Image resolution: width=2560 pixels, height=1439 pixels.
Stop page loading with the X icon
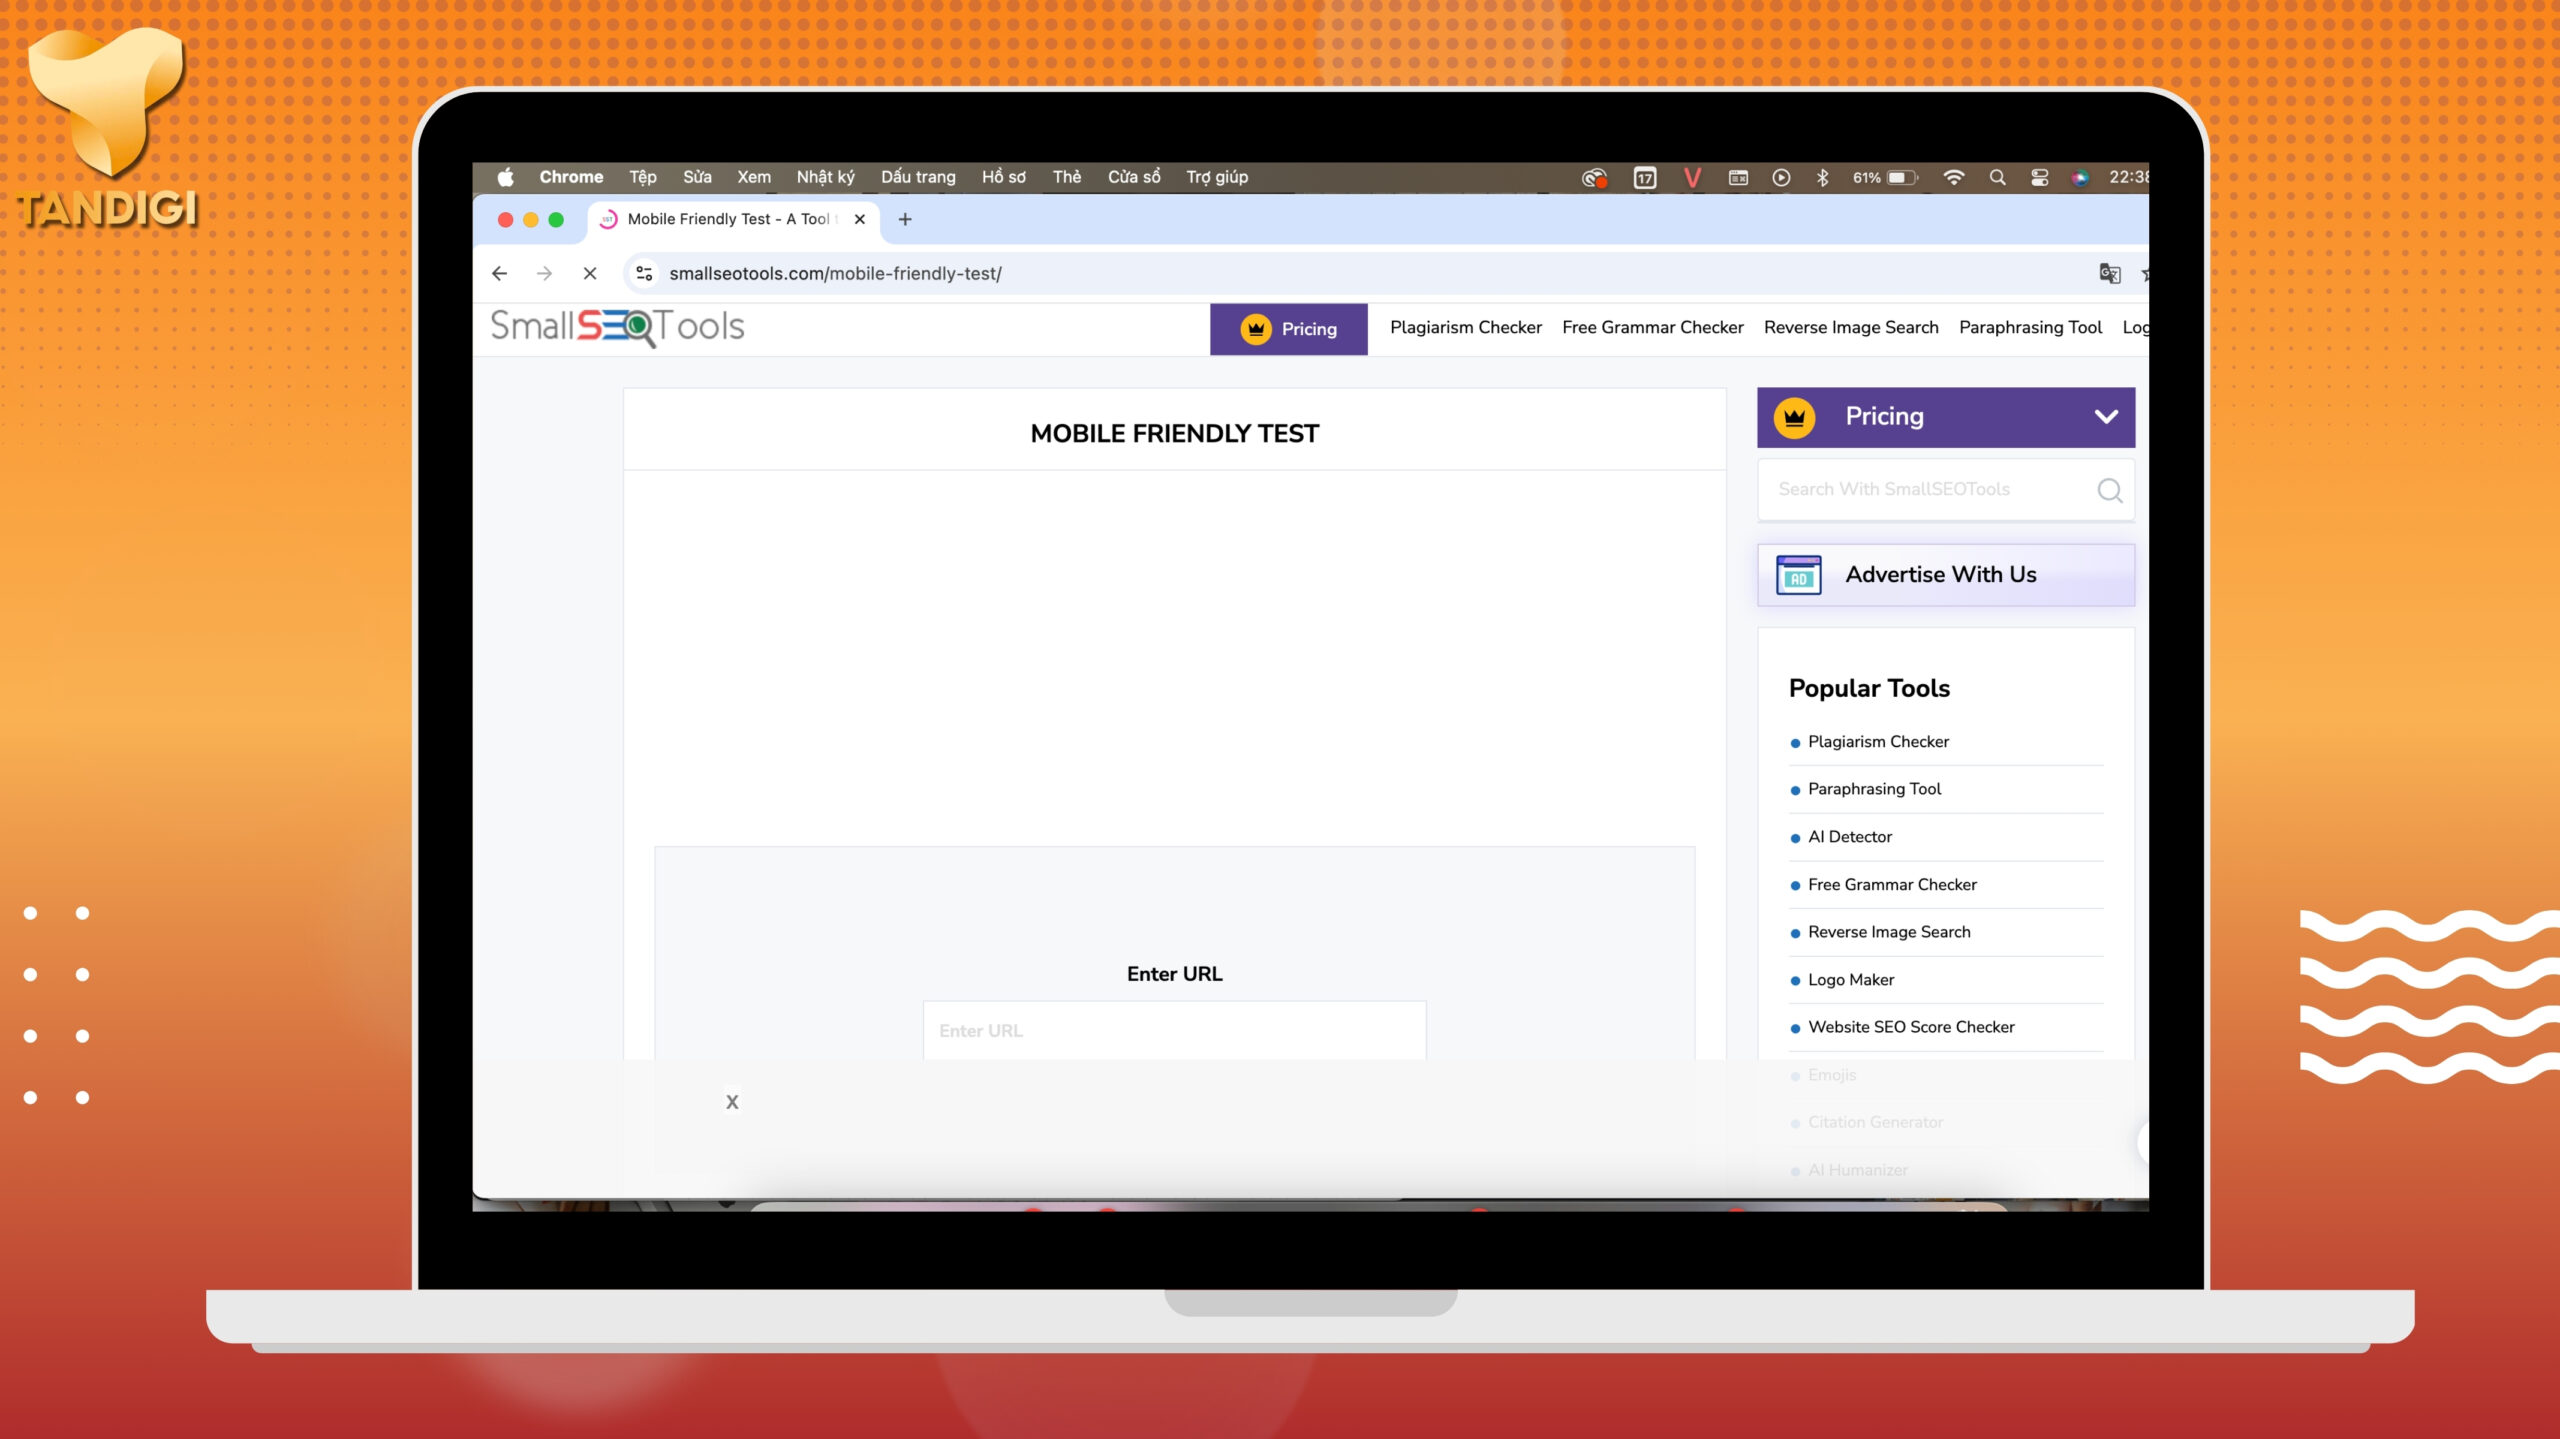tap(590, 273)
